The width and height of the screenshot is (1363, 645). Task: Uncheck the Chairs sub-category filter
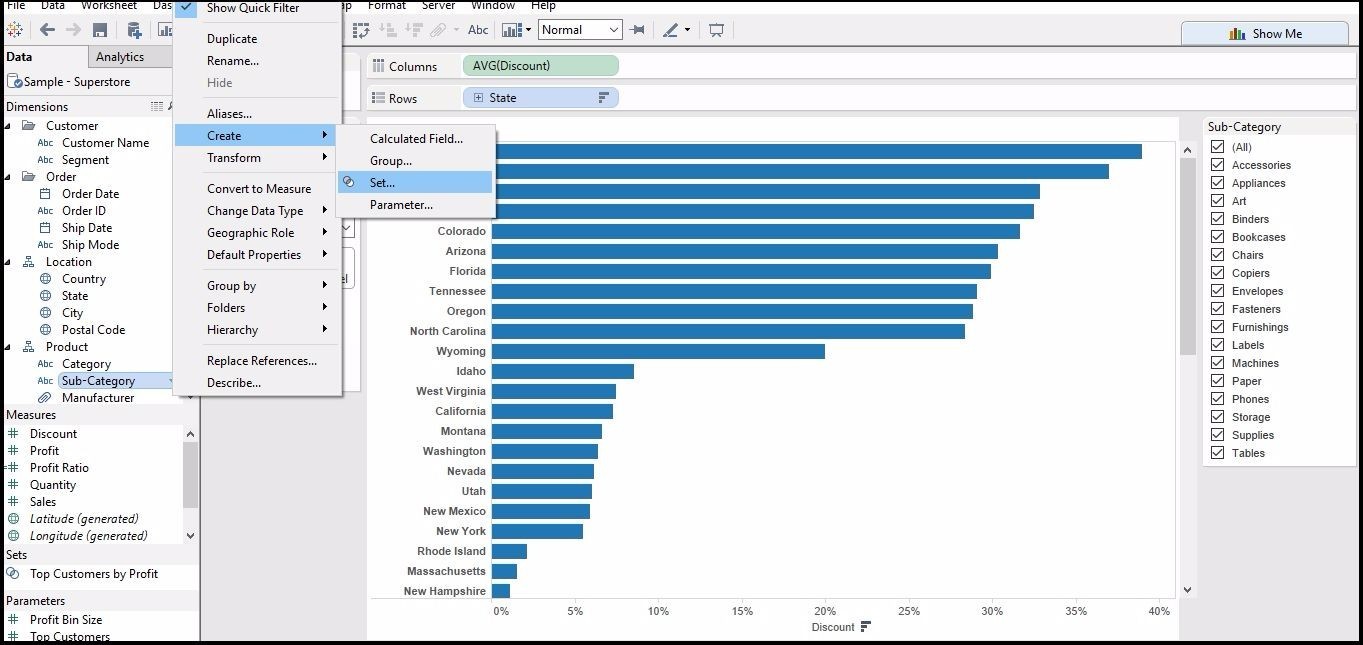pyautogui.click(x=1218, y=254)
